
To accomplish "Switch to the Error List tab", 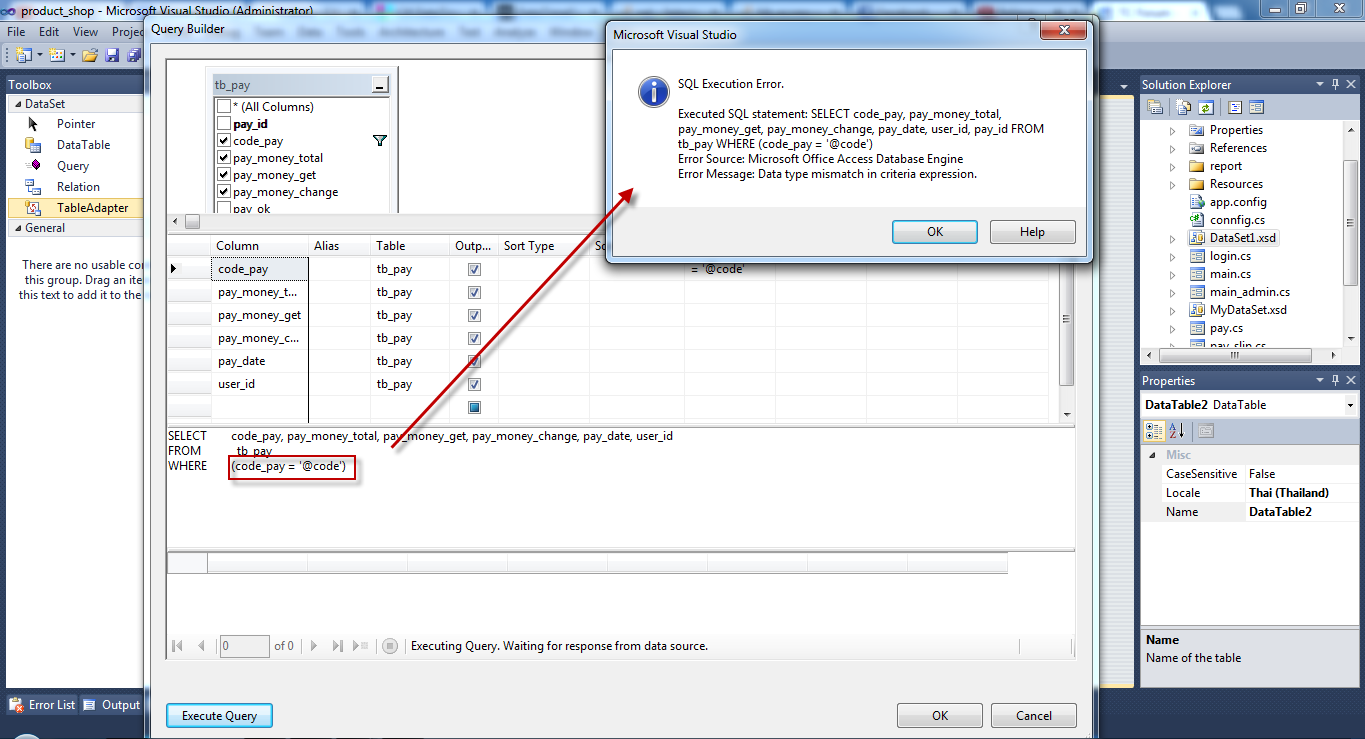I will 42,705.
